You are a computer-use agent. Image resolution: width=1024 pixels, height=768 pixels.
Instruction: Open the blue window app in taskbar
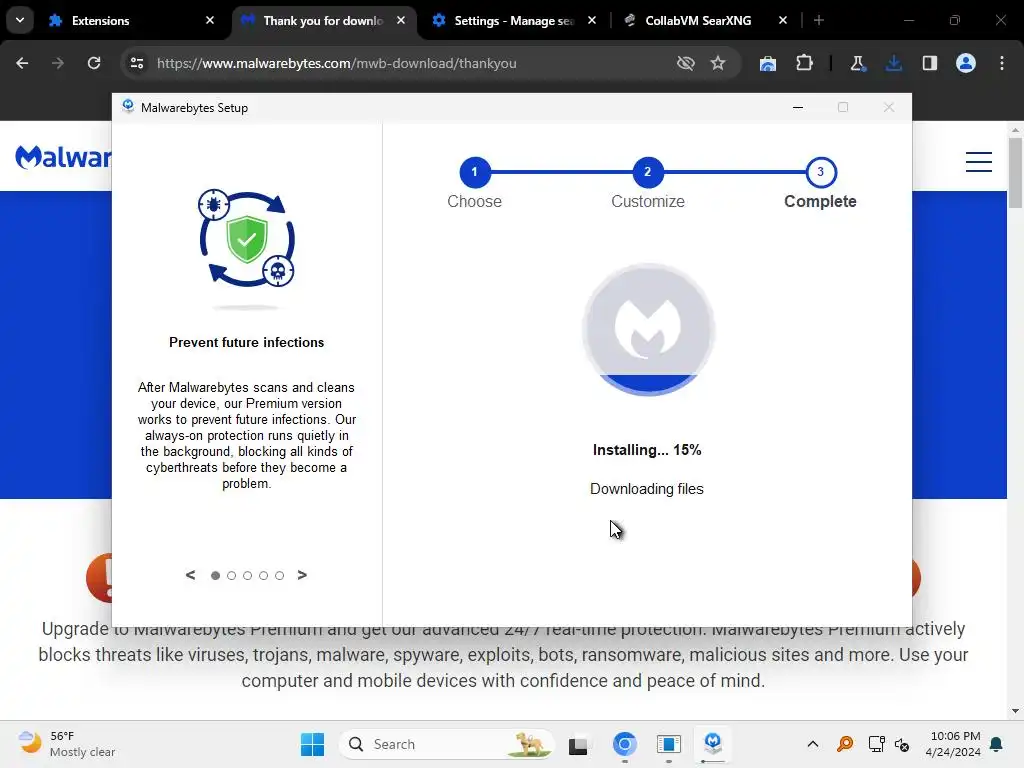tap(669, 744)
